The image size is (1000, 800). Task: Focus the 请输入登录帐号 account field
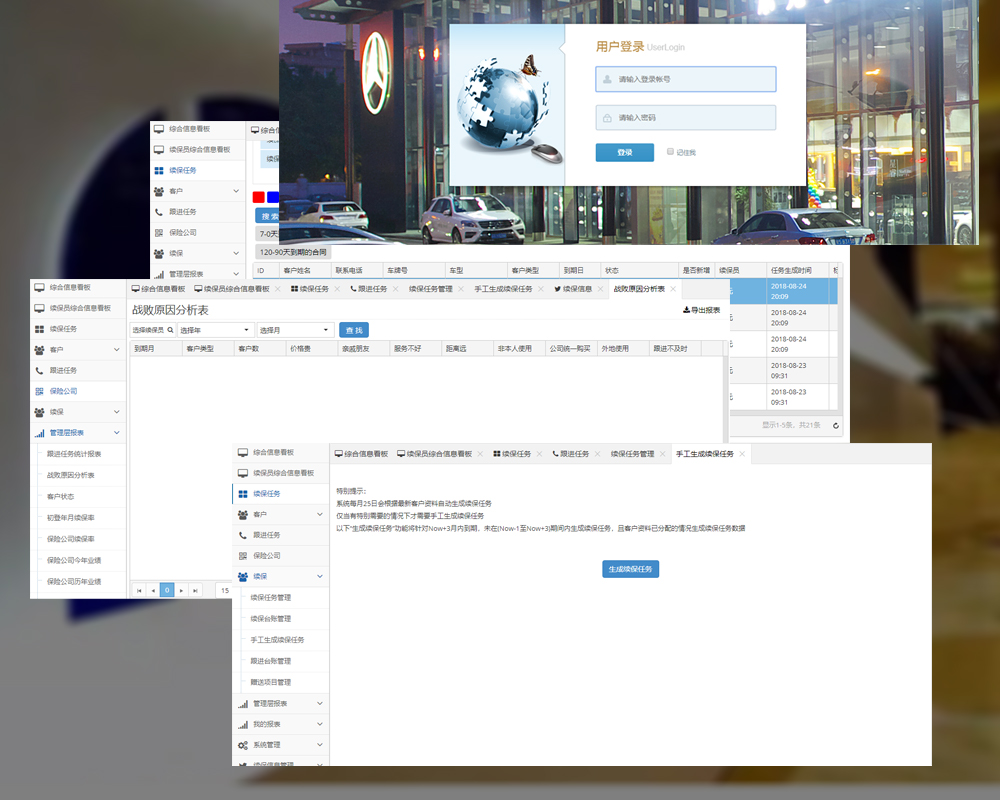coord(686,79)
